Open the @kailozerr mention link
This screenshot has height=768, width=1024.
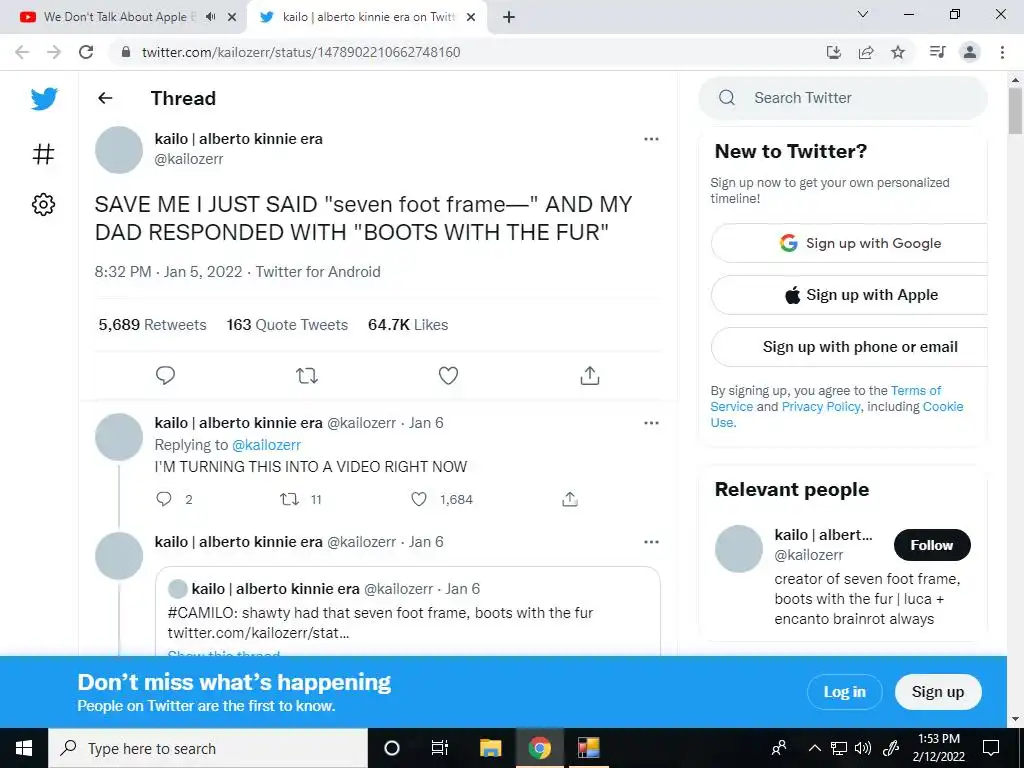coord(266,445)
